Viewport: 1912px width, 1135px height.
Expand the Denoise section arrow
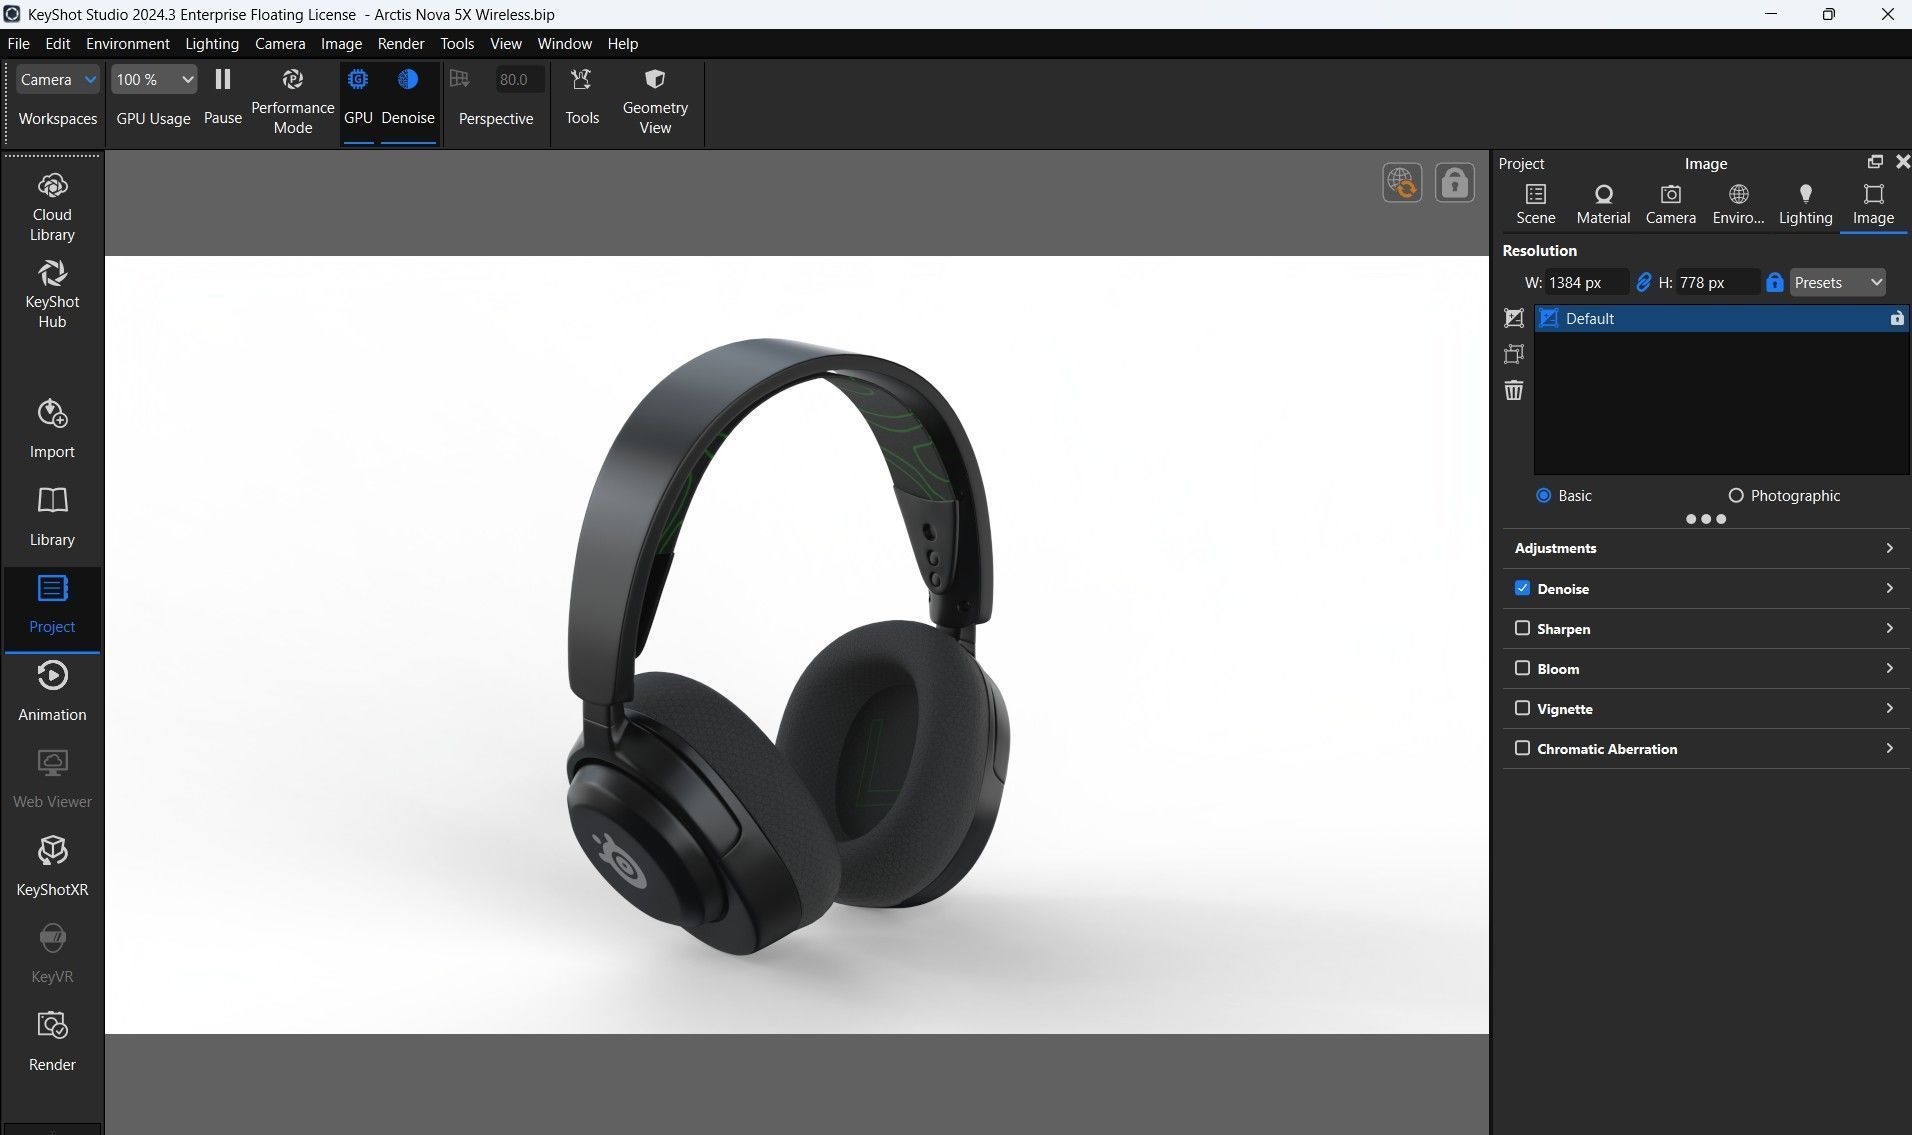(1889, 588)
